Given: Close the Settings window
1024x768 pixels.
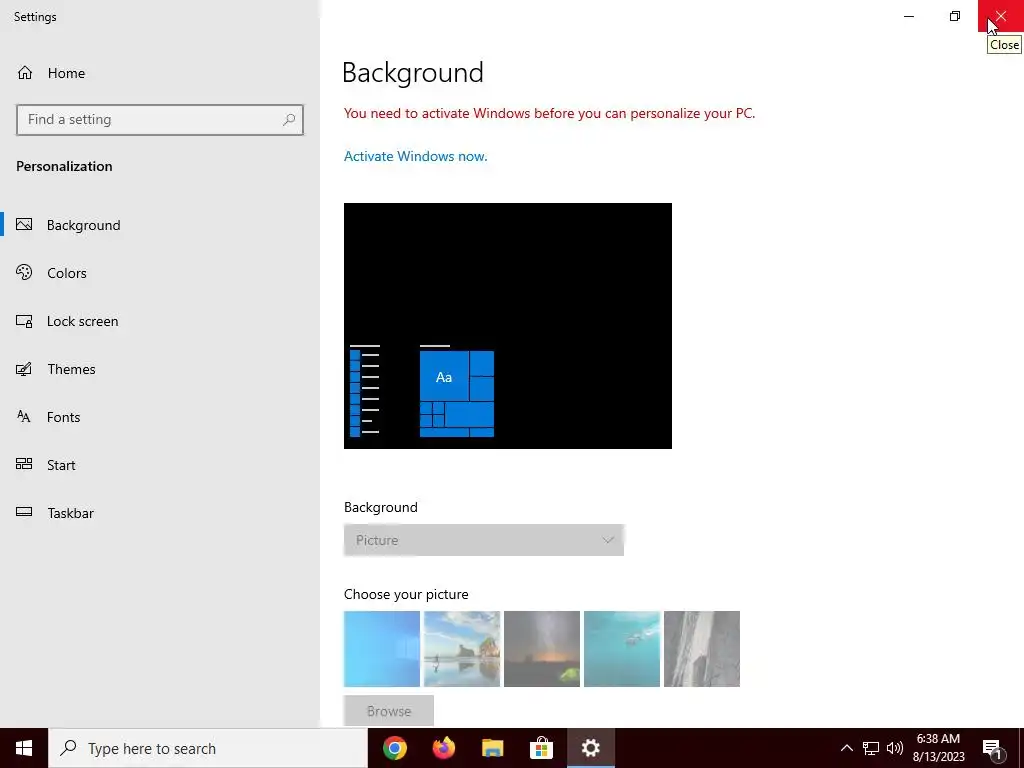Looking at the screenshot, I should 1000,16.
